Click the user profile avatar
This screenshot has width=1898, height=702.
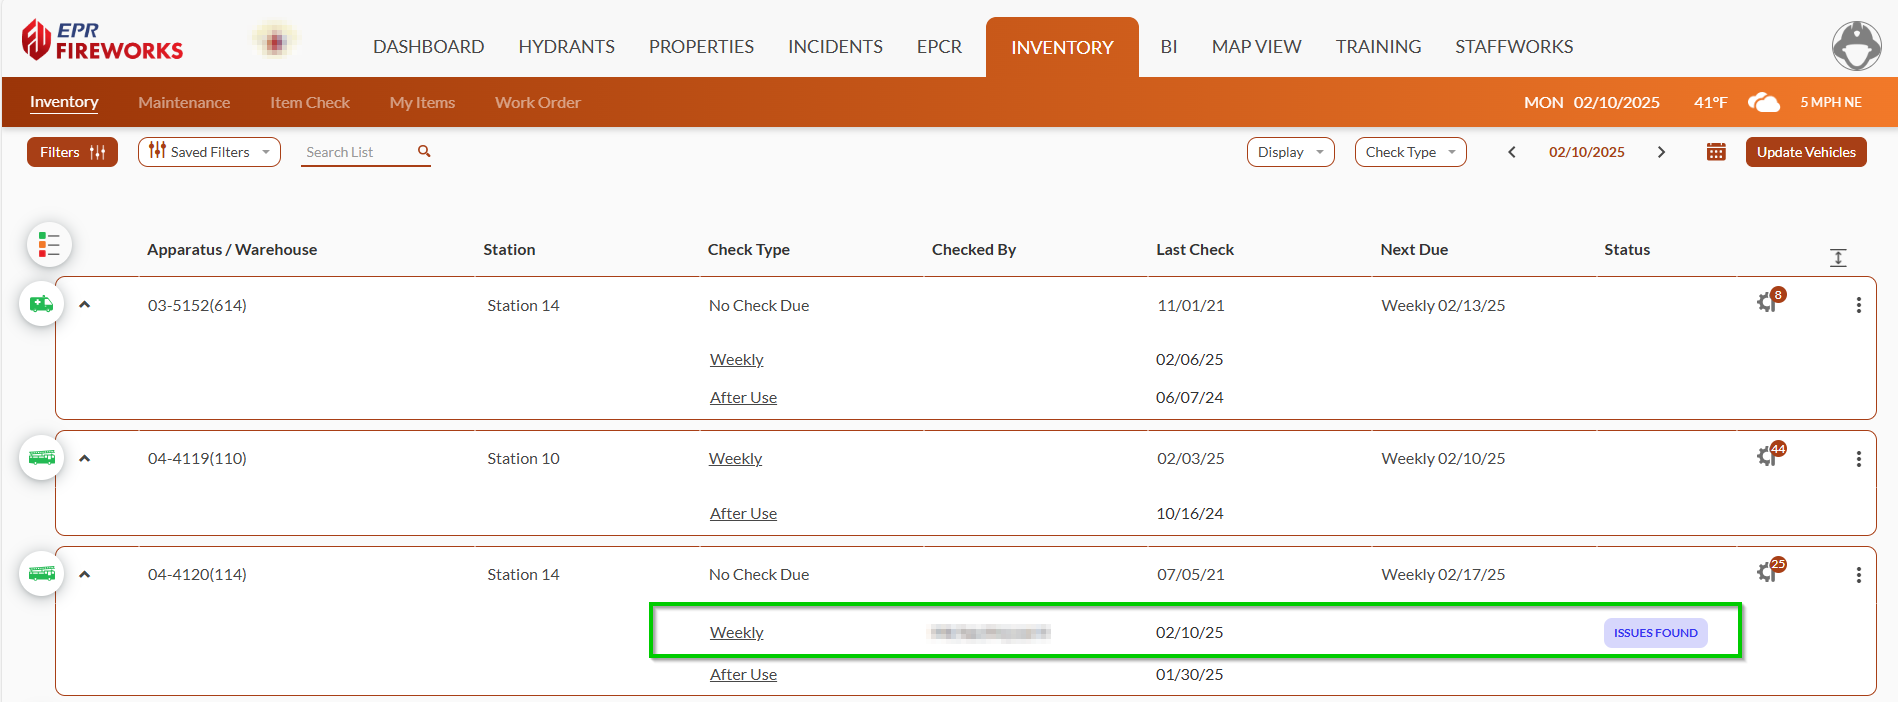(x=1856, y=46)
